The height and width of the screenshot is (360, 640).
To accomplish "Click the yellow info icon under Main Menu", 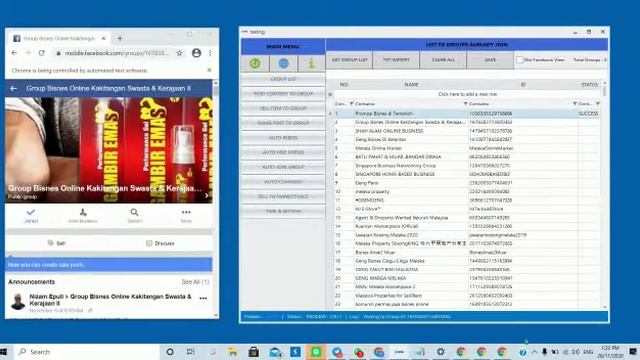I will pos(311,63).
